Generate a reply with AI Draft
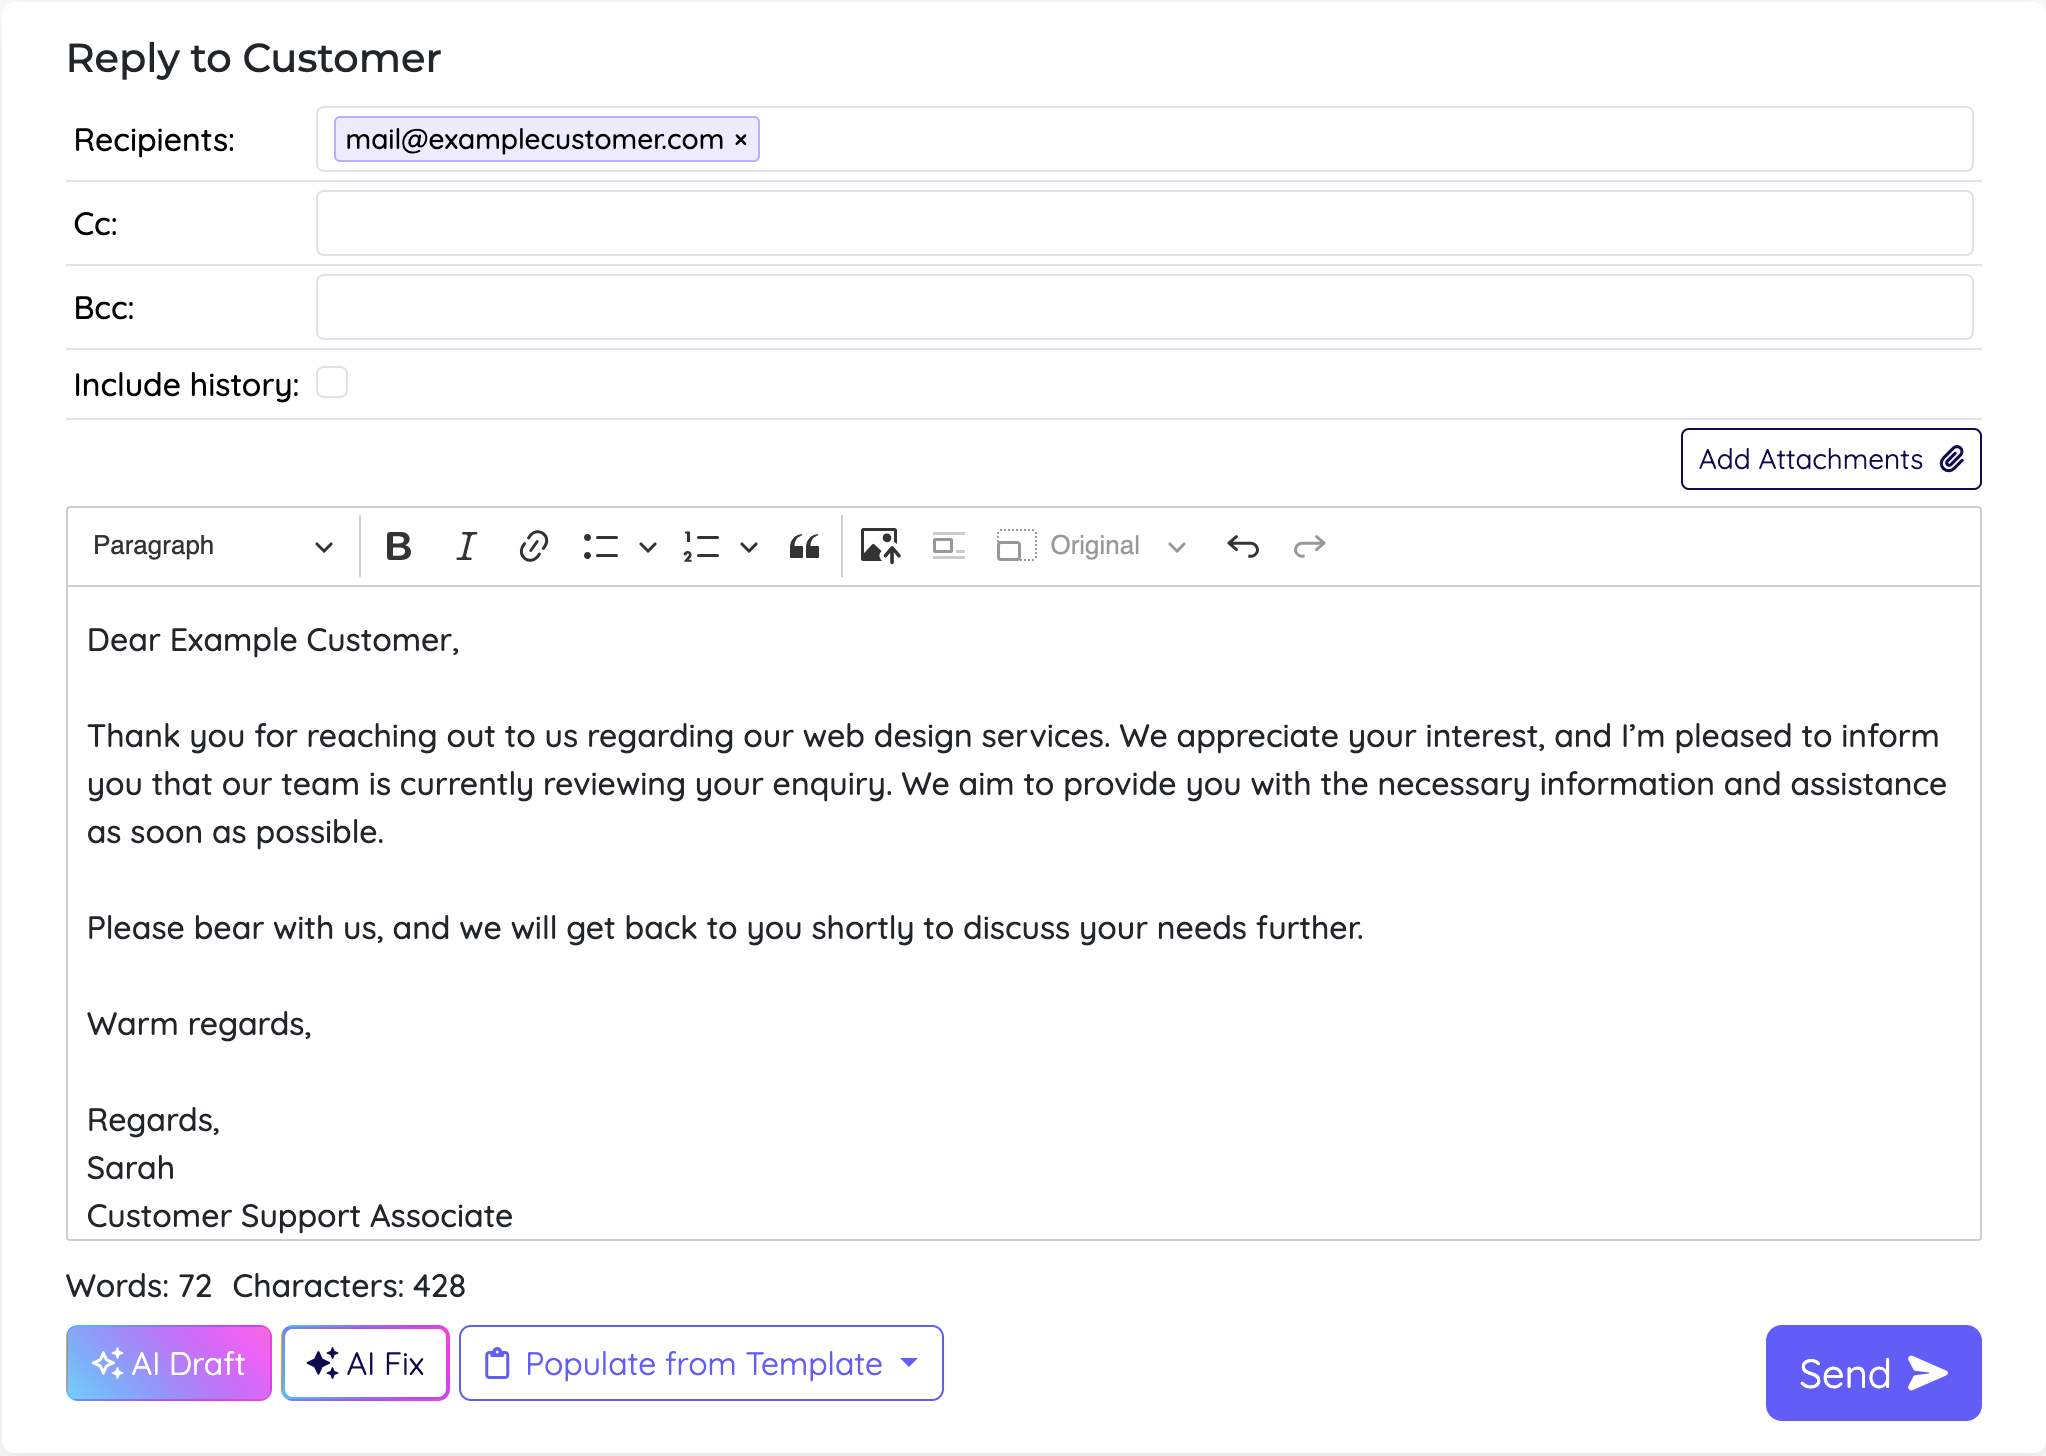 click(169, 1363)
